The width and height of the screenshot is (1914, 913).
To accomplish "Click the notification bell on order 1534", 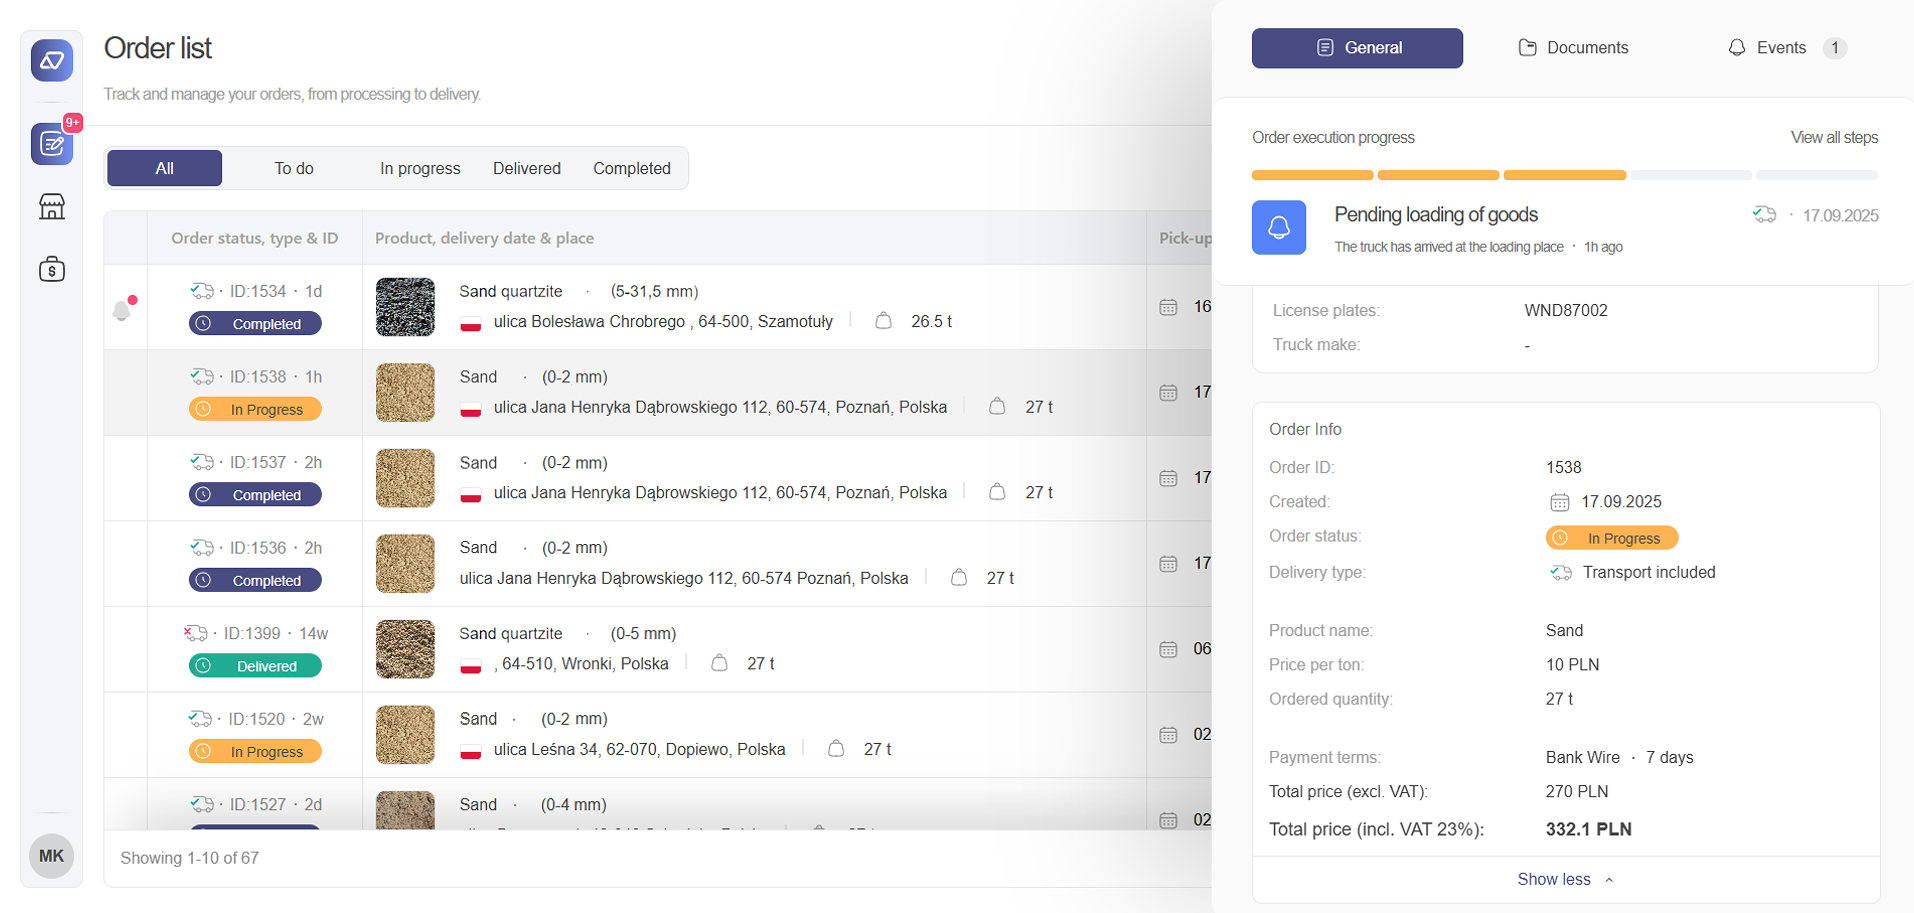I will point(123,310).
